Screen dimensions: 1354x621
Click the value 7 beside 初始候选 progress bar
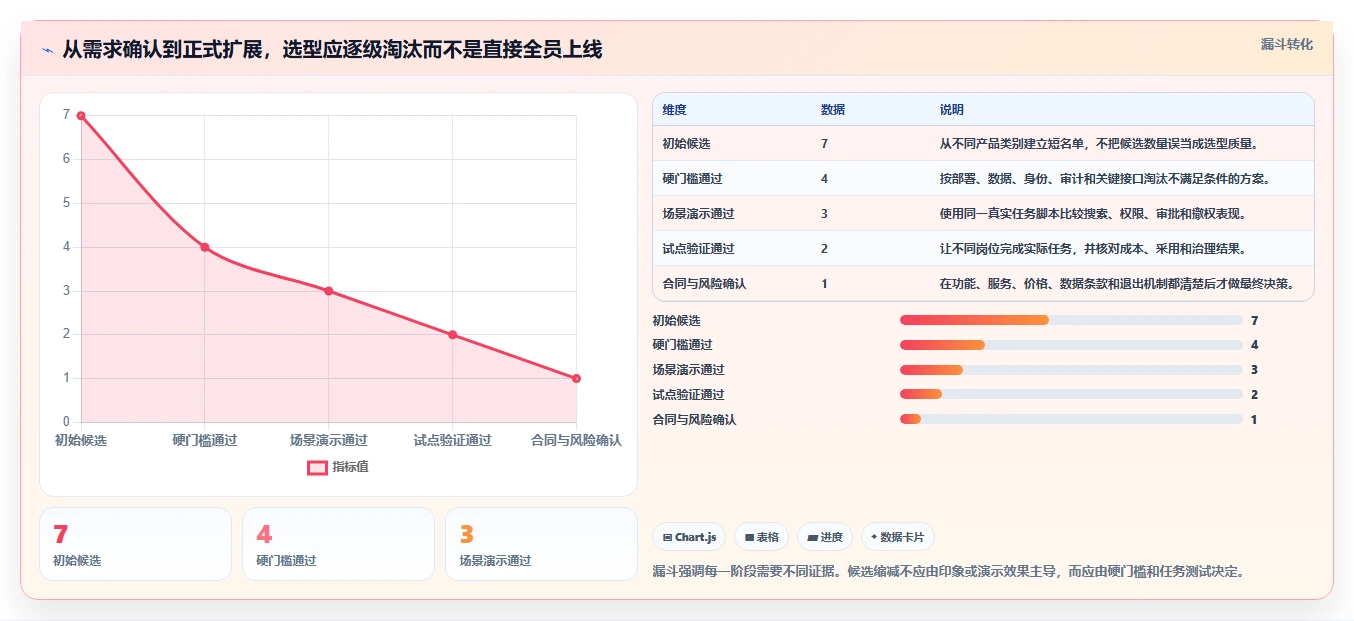[1254, 321]
